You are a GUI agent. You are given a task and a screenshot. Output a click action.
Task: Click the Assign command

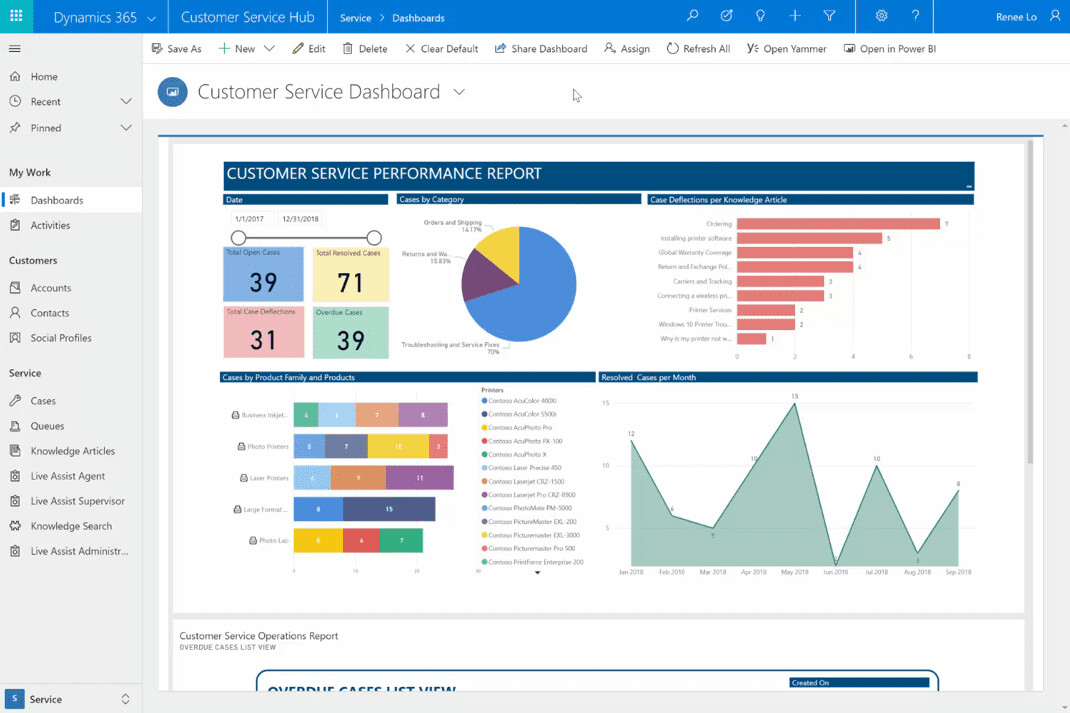626,48
